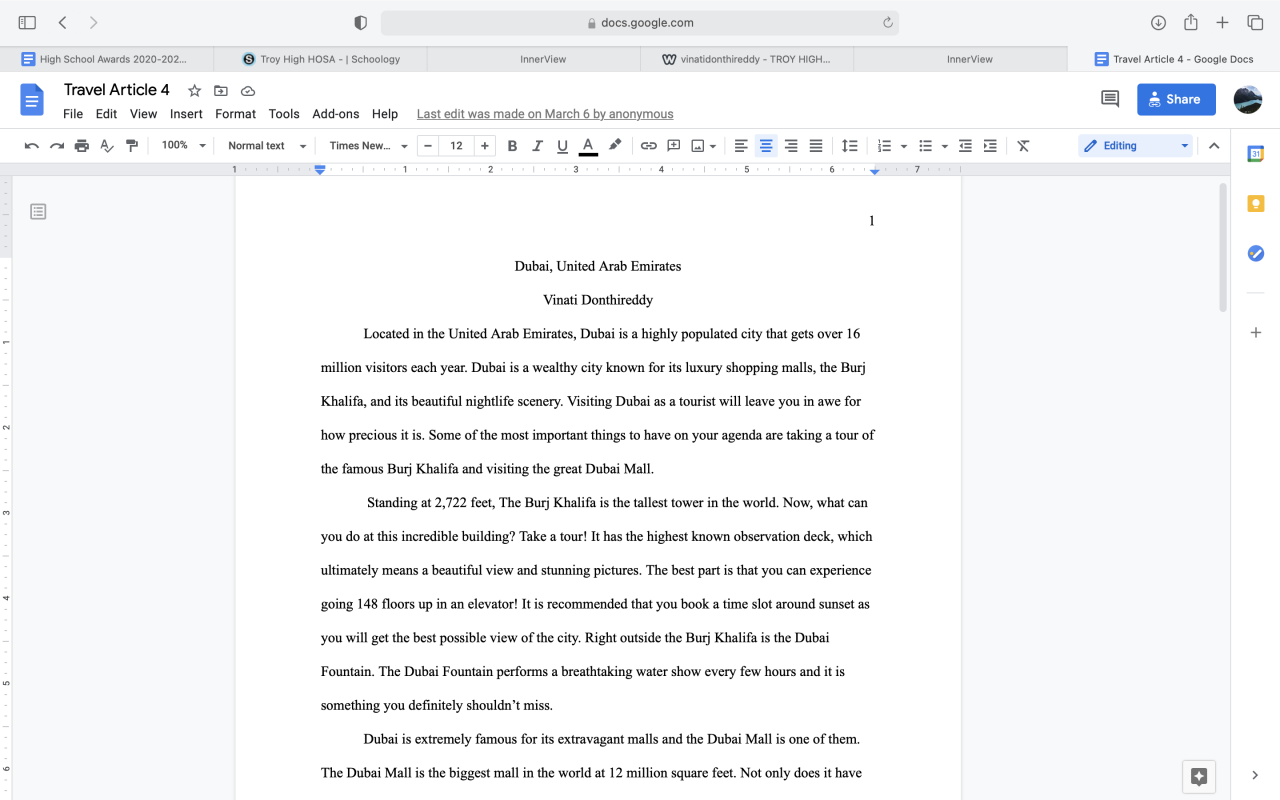Viewport: 1280px width, 800px height.
Task: Print the document using printer icon
Action: (x=82, y=146)
